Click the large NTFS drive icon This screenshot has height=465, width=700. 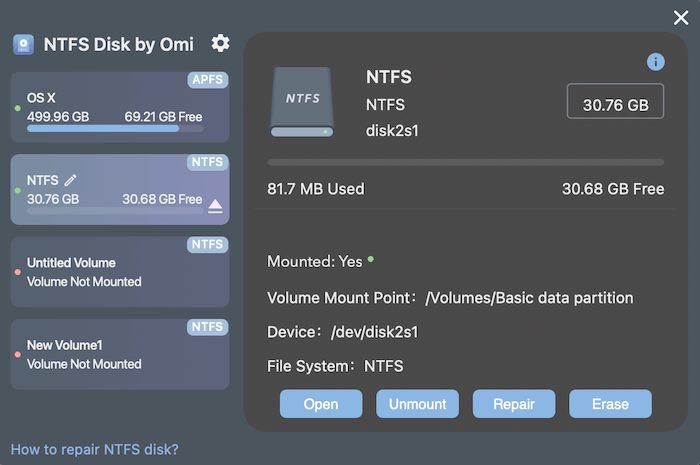(x=302, y=102)
